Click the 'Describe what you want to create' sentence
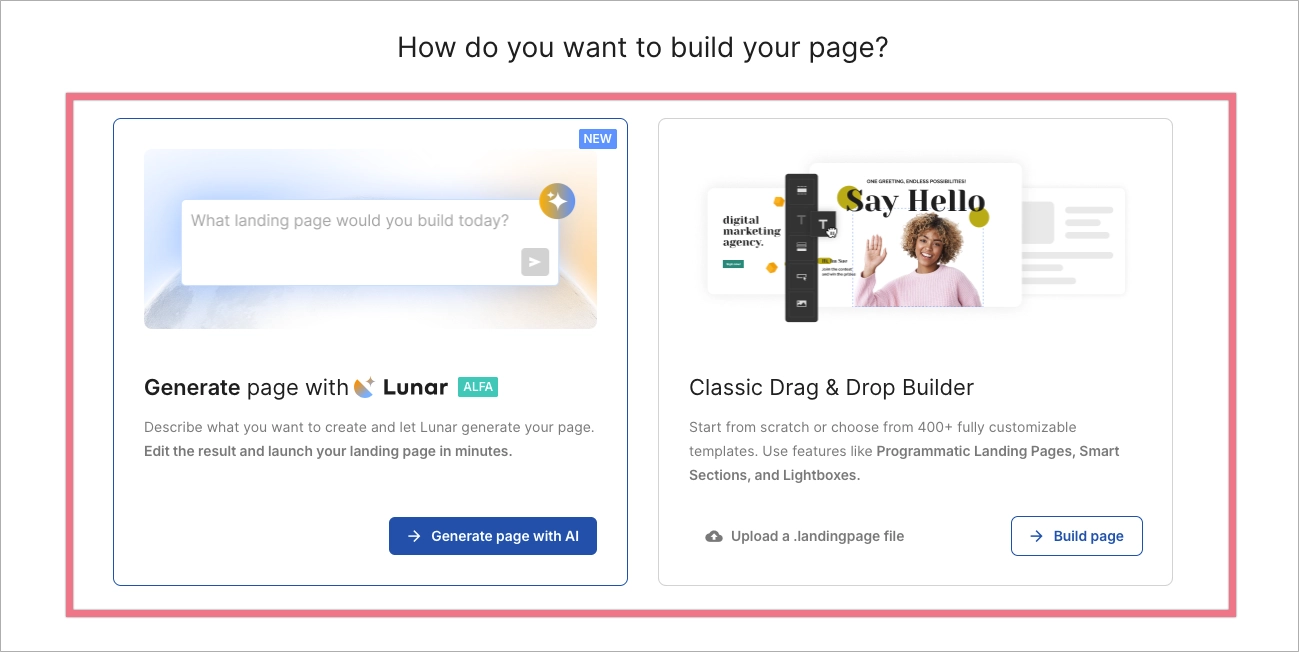1299x652 pixels. point(369,427)
